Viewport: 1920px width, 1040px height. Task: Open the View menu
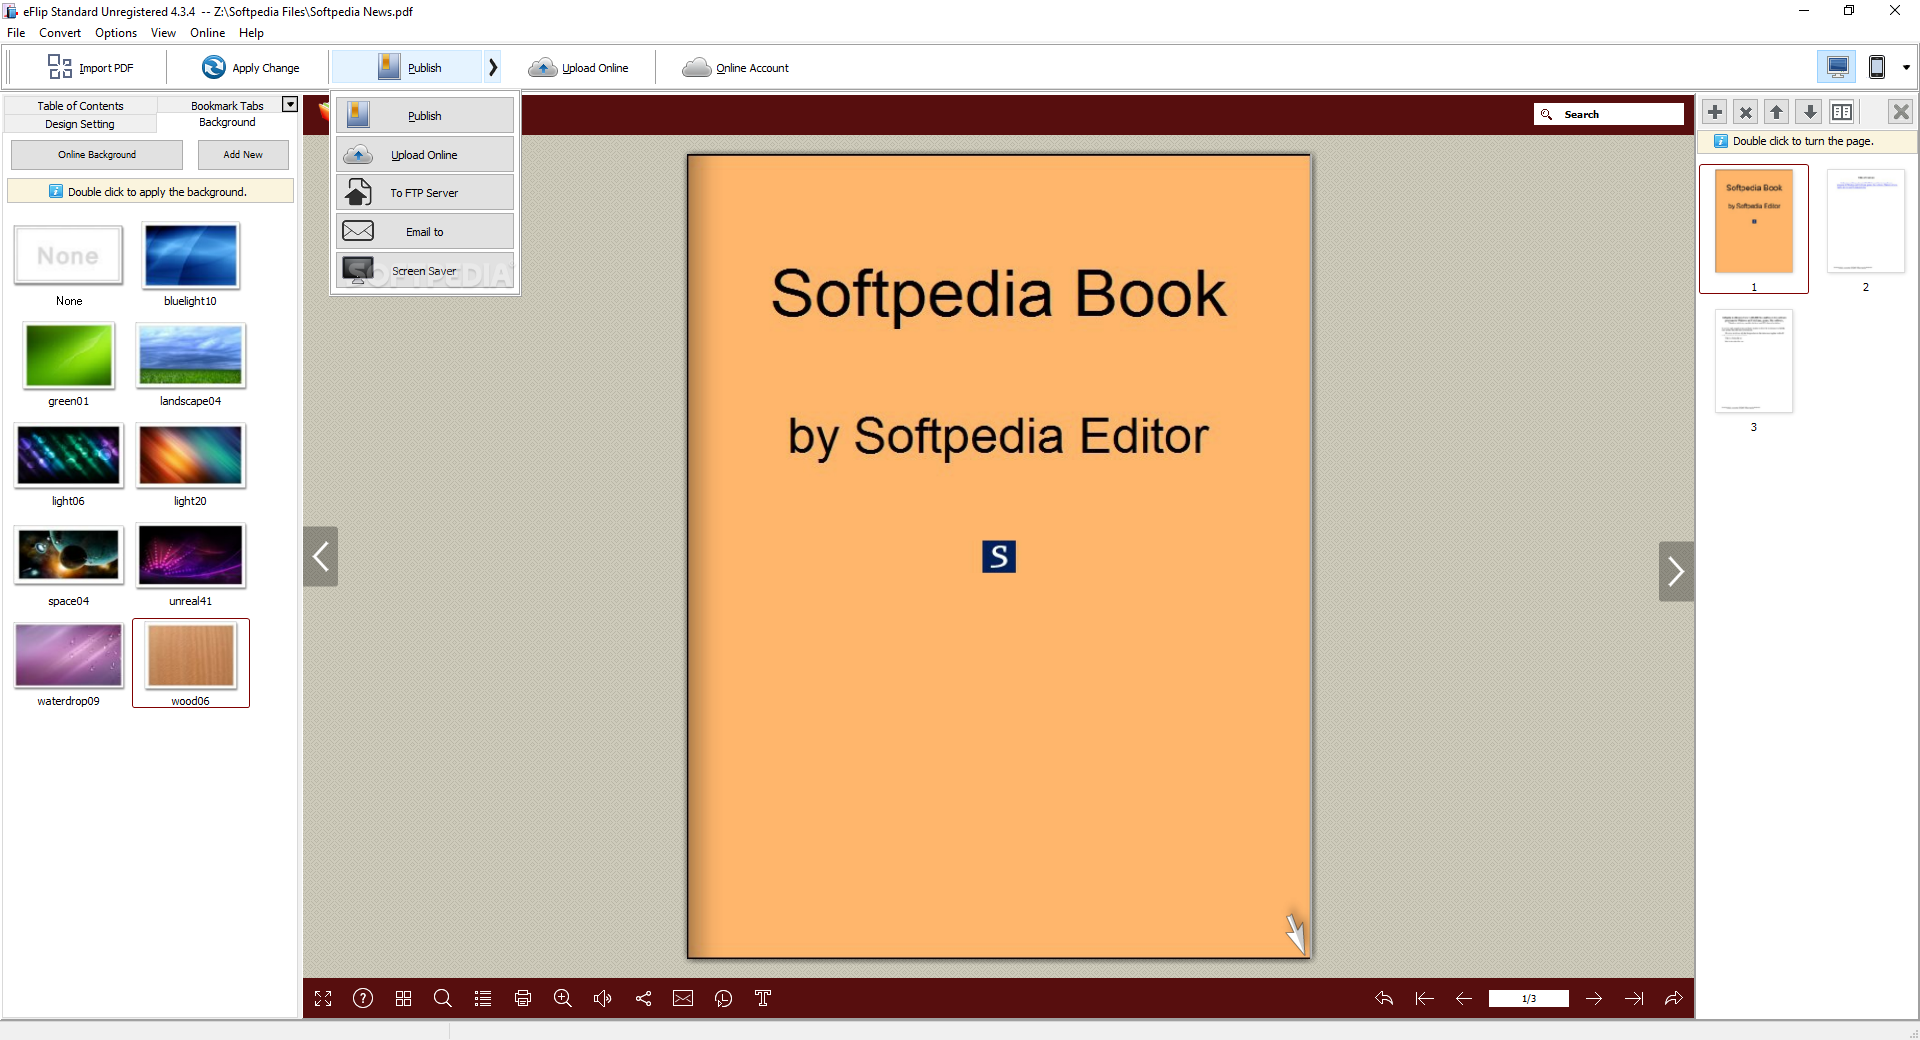(x=163, y=33)
